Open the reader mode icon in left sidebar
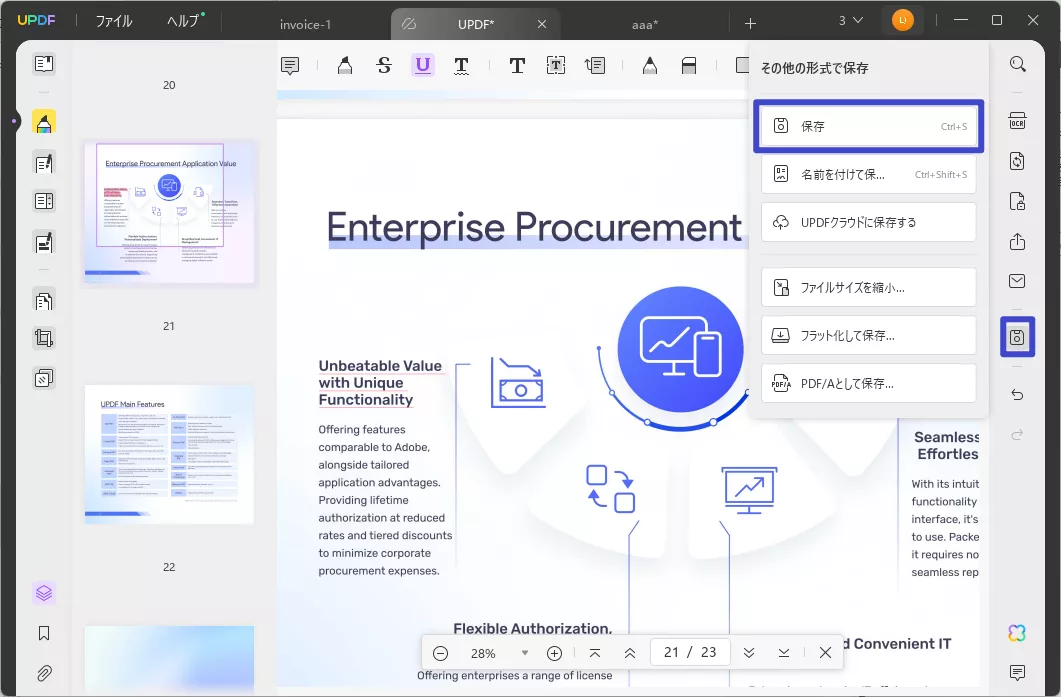Screen dimensions: 1061x697 click(x=44, y=64)
